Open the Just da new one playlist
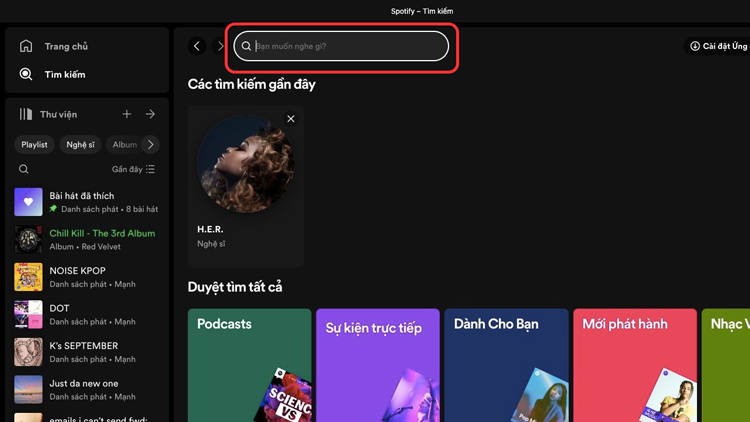This screenshot has height=422, width=750. pyautogui.click(x=87, y=389)
